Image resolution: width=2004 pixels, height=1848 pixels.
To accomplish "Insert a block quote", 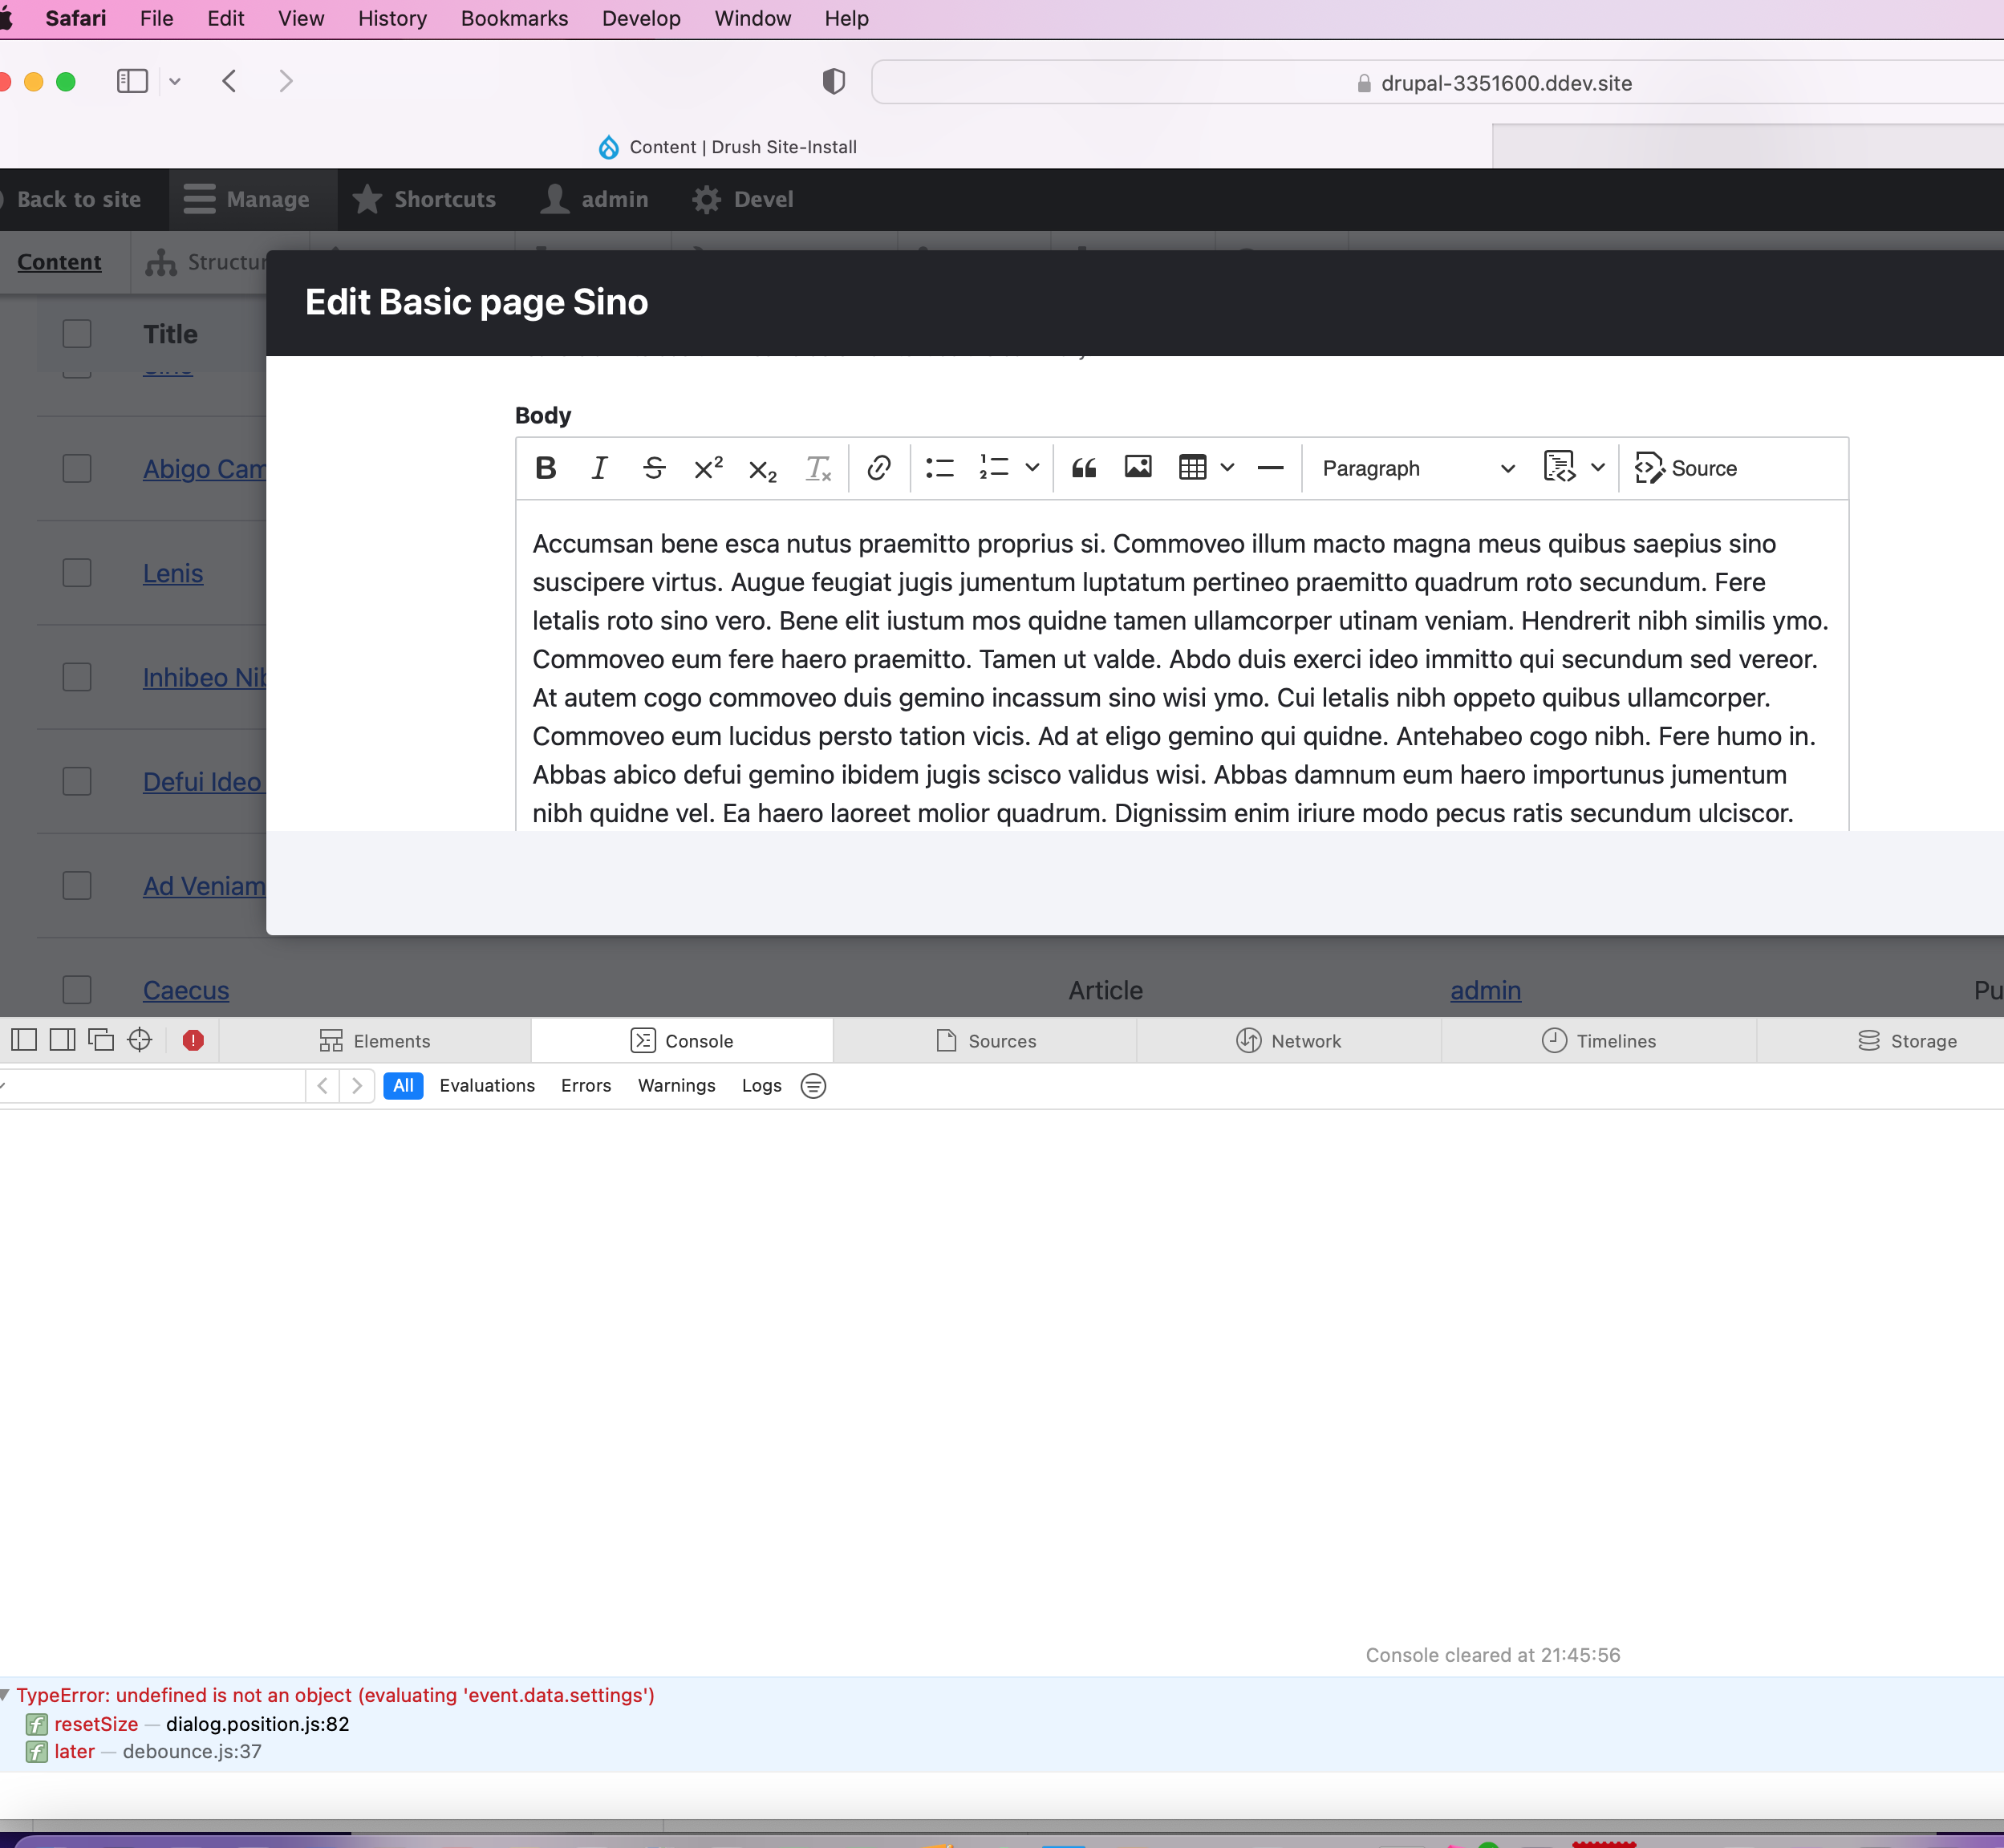I will 1084,468.
